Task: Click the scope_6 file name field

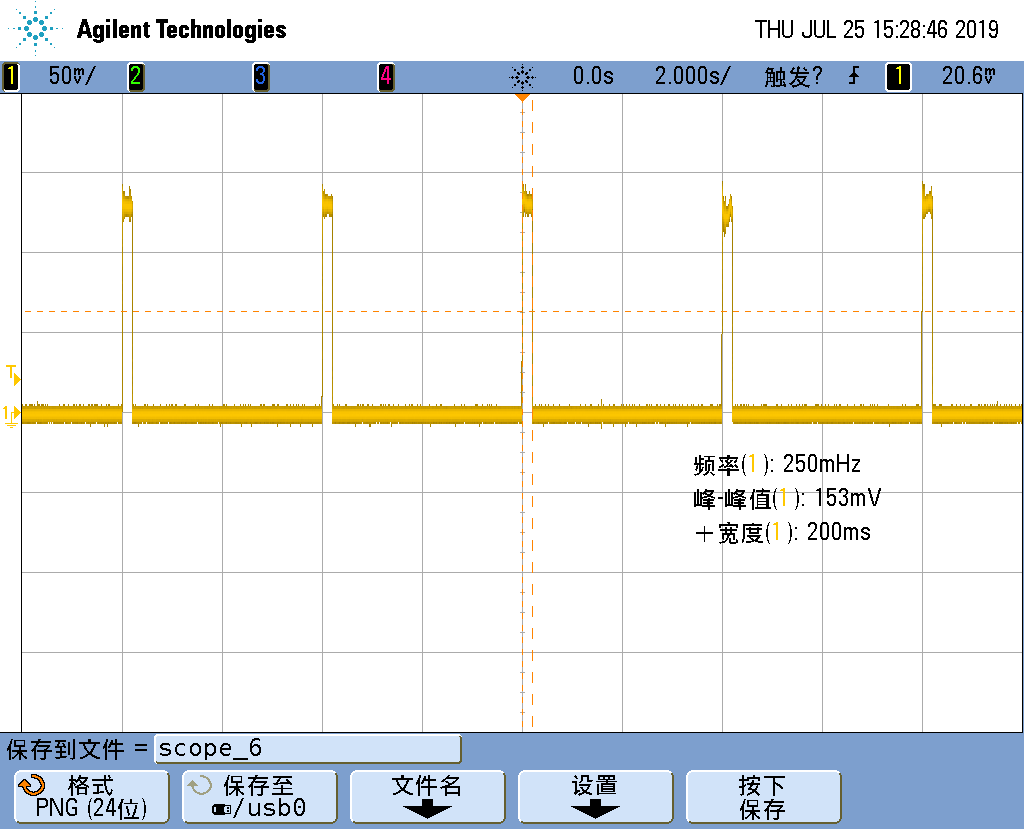Action: click(x=307, y=748)
